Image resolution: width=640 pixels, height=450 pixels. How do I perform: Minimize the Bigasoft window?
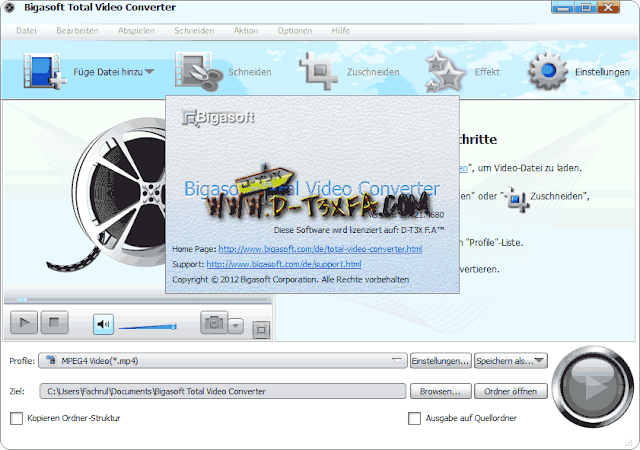562,7
